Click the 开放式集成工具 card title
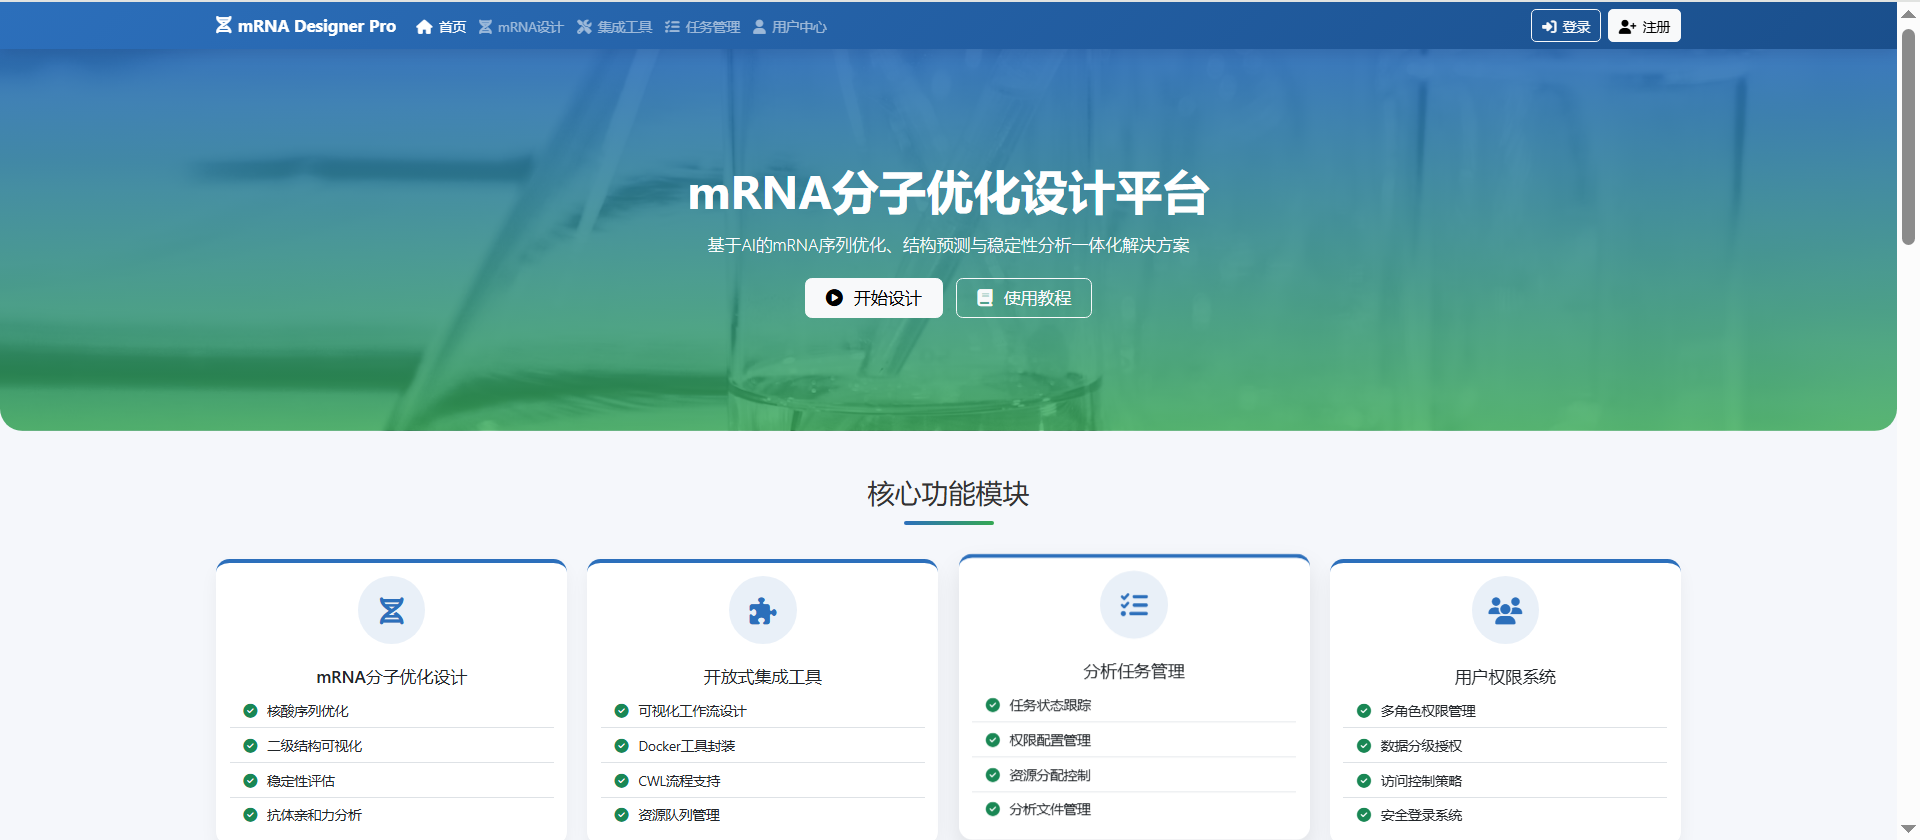Screen dimensions: 1920x840 point(763,677)
